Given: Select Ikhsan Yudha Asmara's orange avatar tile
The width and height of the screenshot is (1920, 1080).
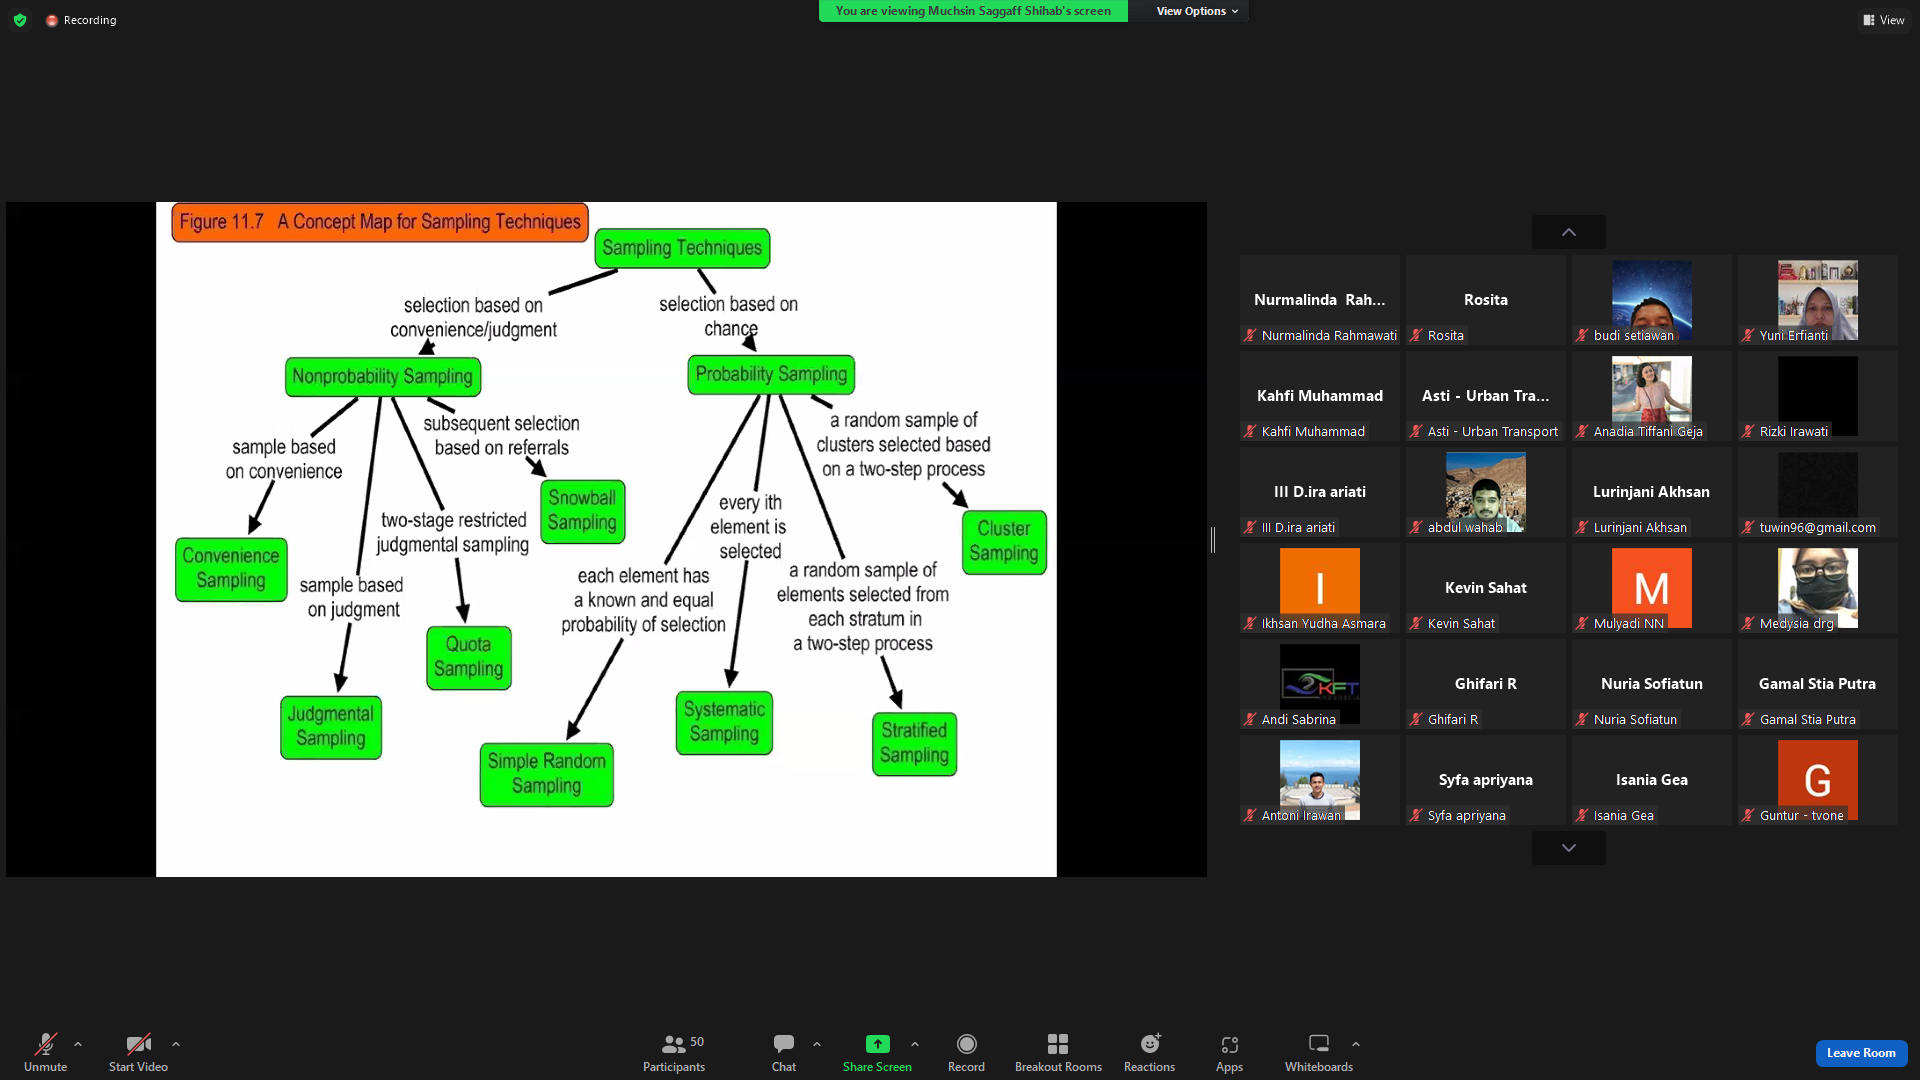Looking at the screenshot, I should pos(1320,588).
